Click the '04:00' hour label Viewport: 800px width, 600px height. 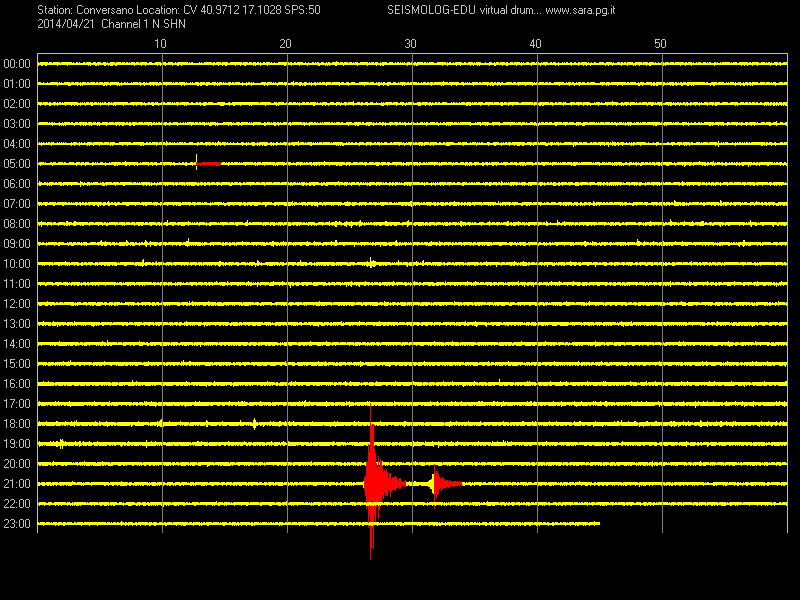click(x=17, y=144)
